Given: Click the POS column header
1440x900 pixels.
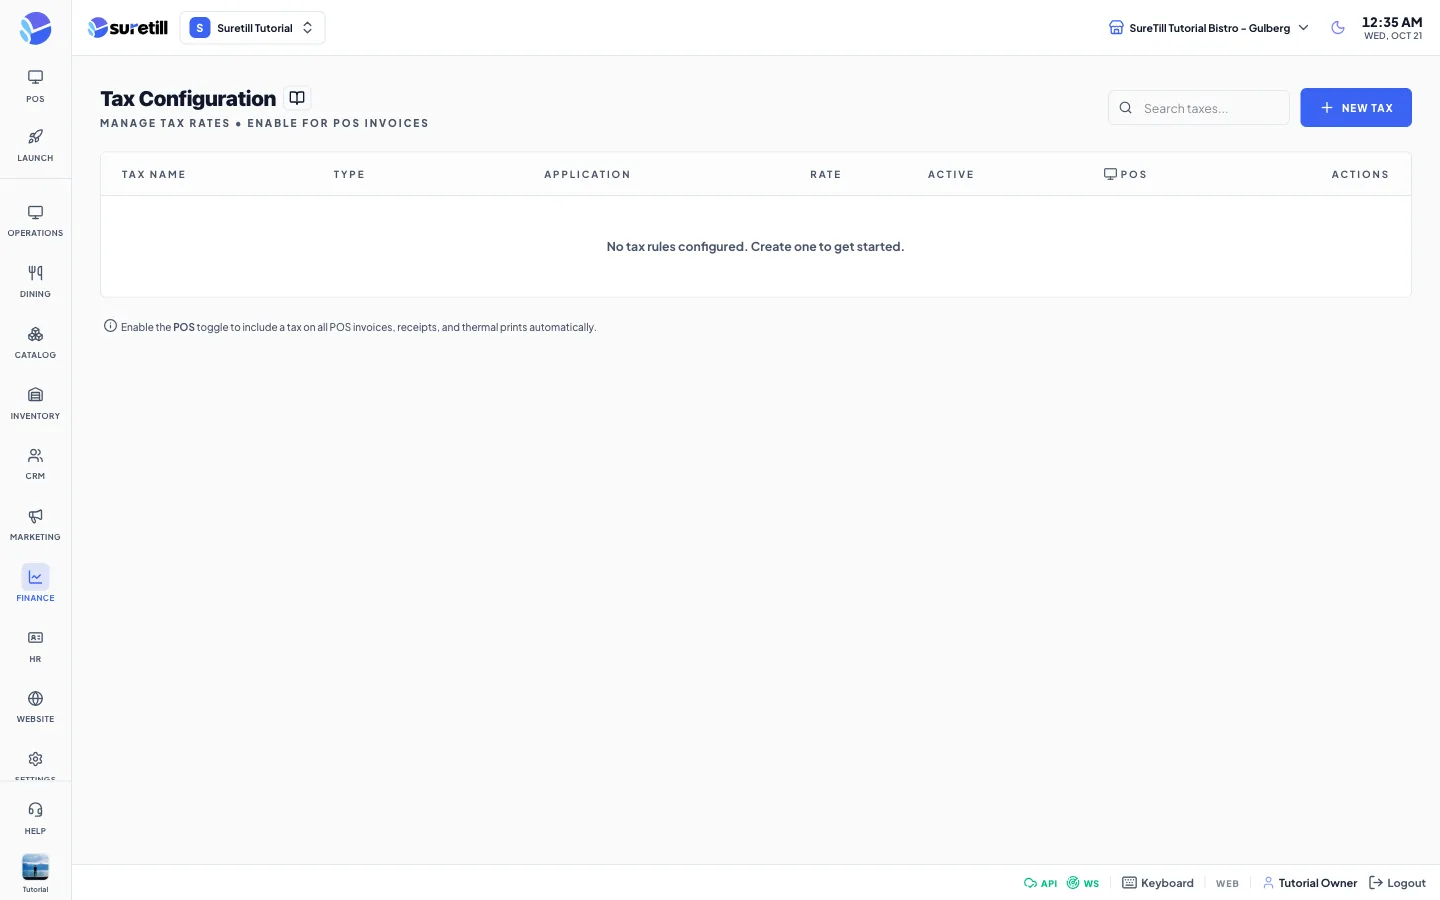Looking at the screenshot, I should (1125, 174).
